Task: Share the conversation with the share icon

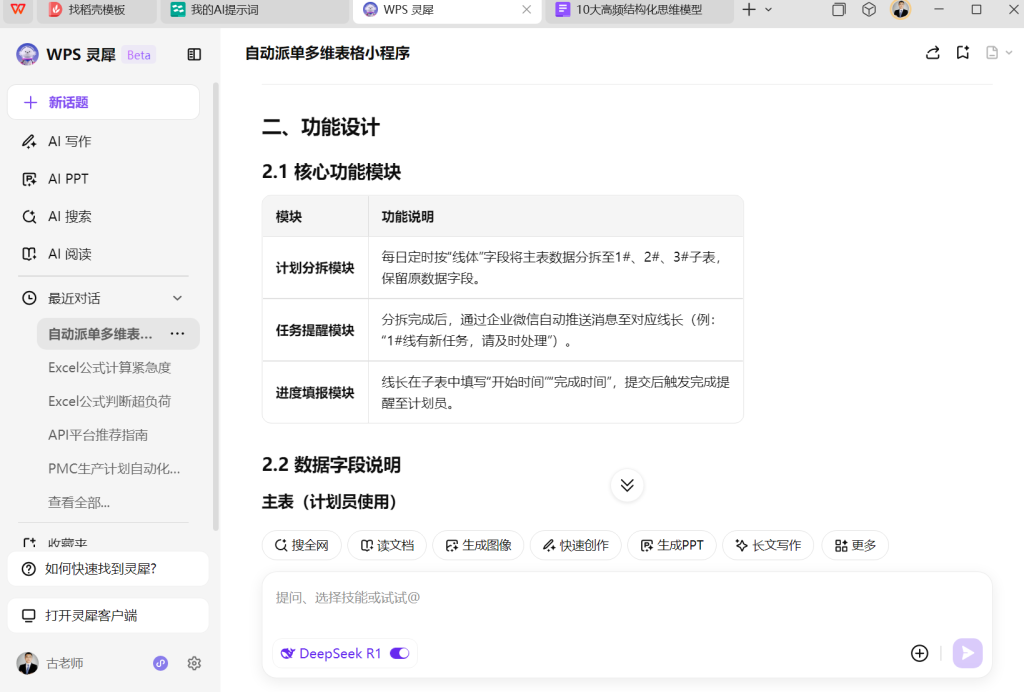Action: tap(933, 53)
